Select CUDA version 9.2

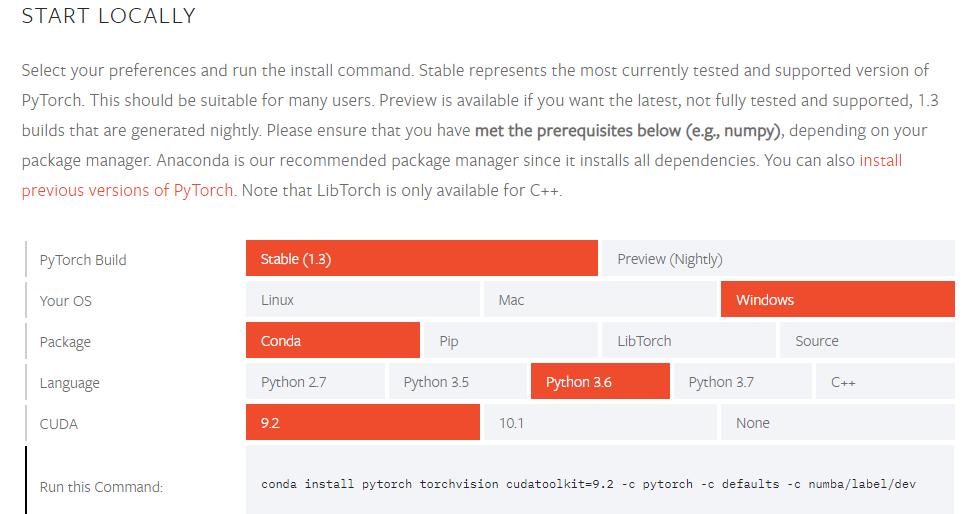point(362,423)
